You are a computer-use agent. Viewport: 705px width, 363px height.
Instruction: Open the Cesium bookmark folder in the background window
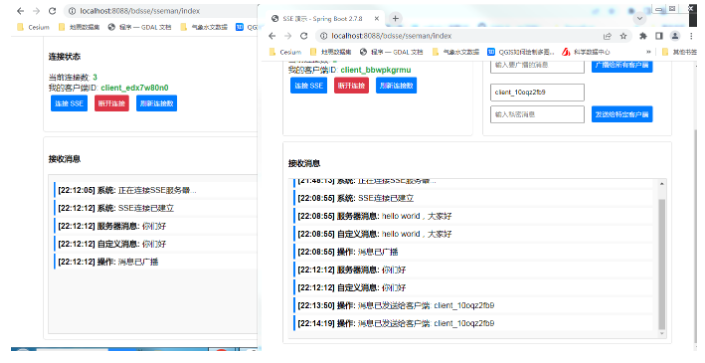point(33,27)
